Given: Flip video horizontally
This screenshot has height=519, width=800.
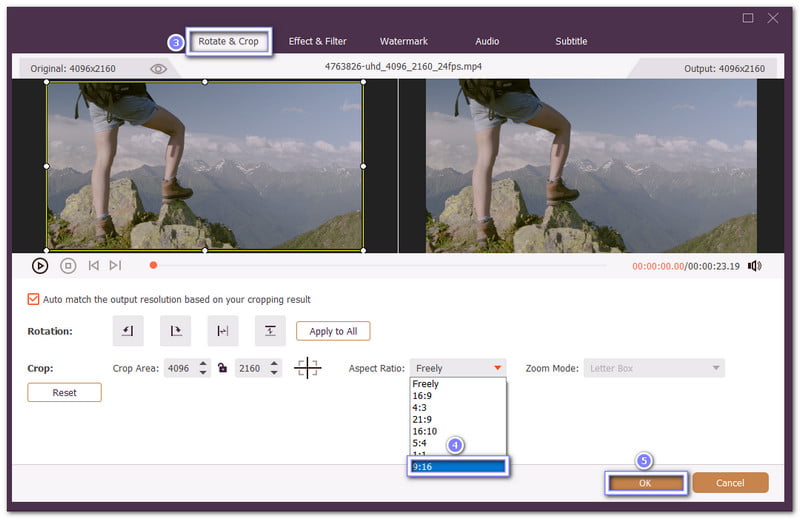Looking at the screenshot, I should coord(223,331).
